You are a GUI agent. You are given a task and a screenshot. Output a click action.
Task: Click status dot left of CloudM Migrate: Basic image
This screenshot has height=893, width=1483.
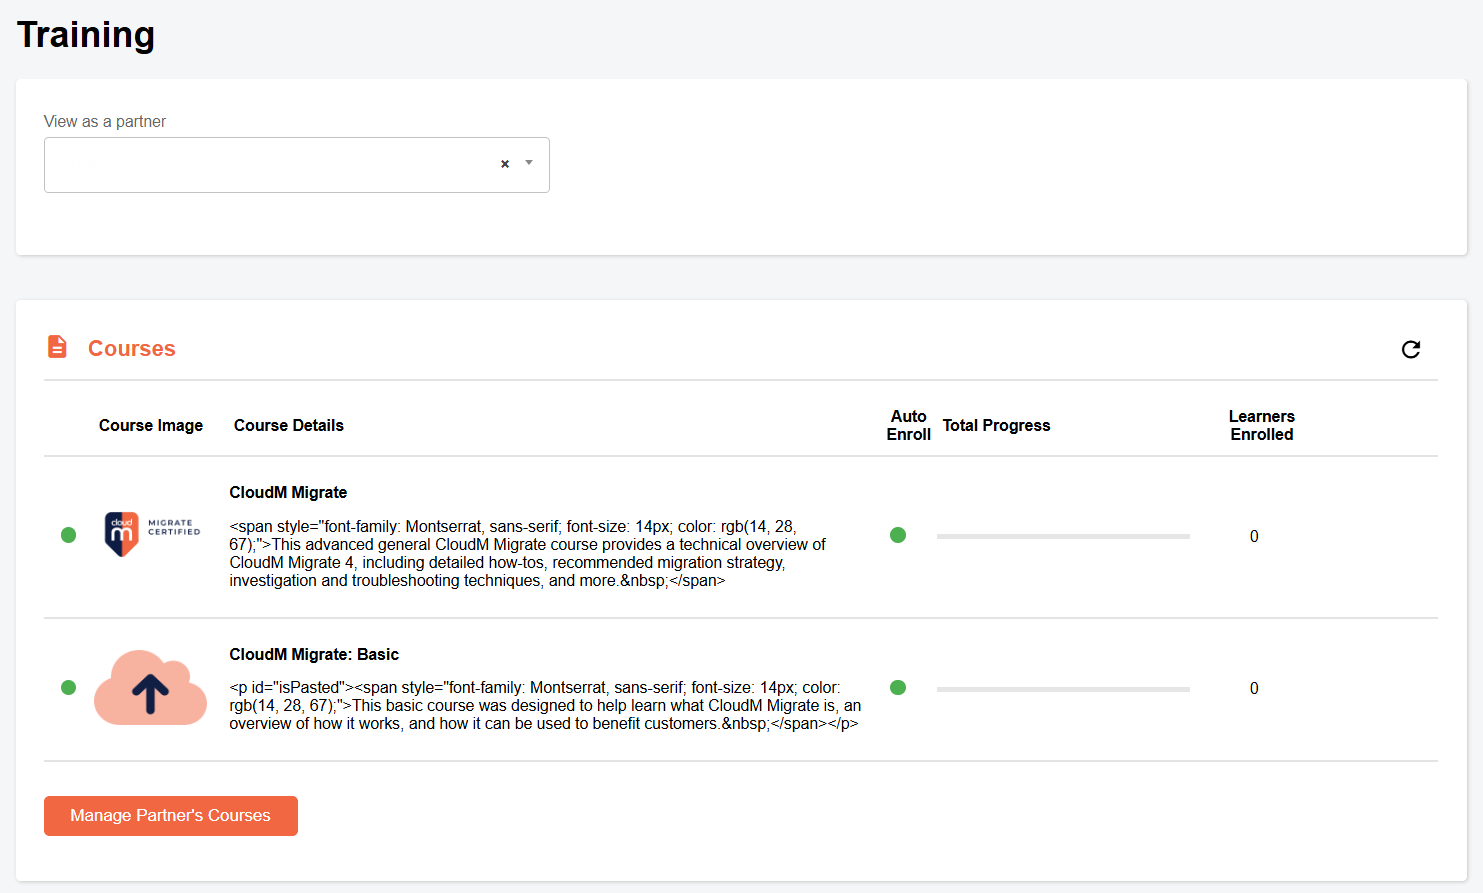pos(69,688)
